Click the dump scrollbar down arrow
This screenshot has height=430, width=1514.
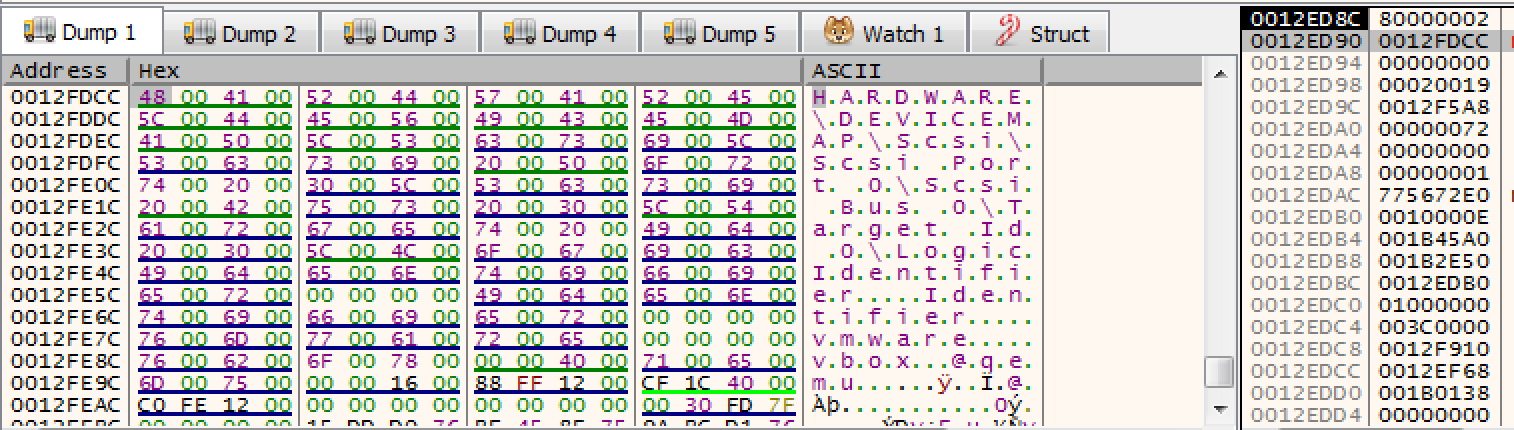[1217, 409]
